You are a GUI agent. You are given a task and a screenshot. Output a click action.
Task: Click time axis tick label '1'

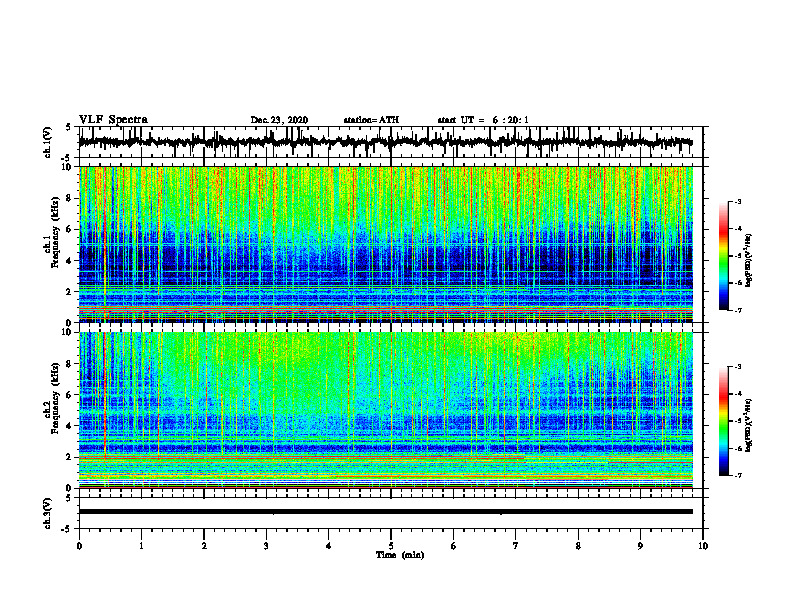141,546
